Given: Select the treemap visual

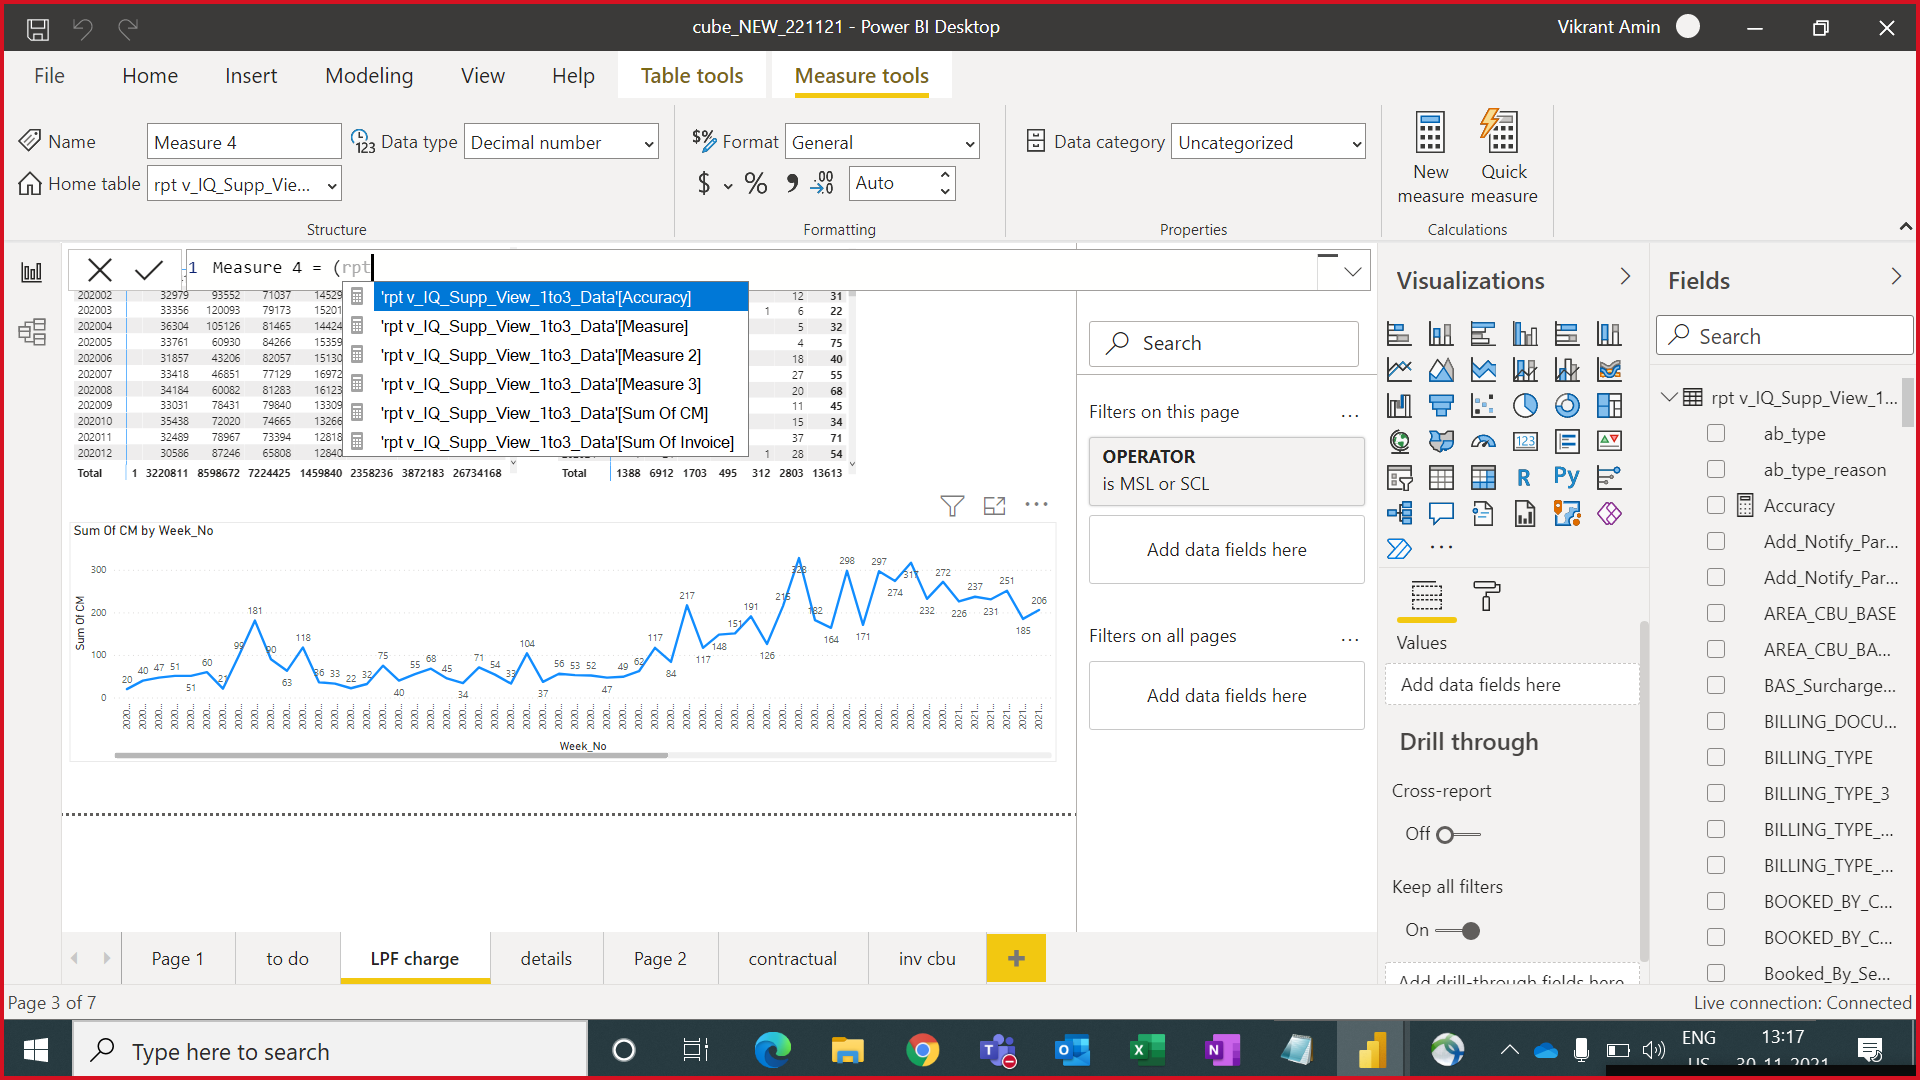Looking at the screenshot, I should [x=1609, y=406].
